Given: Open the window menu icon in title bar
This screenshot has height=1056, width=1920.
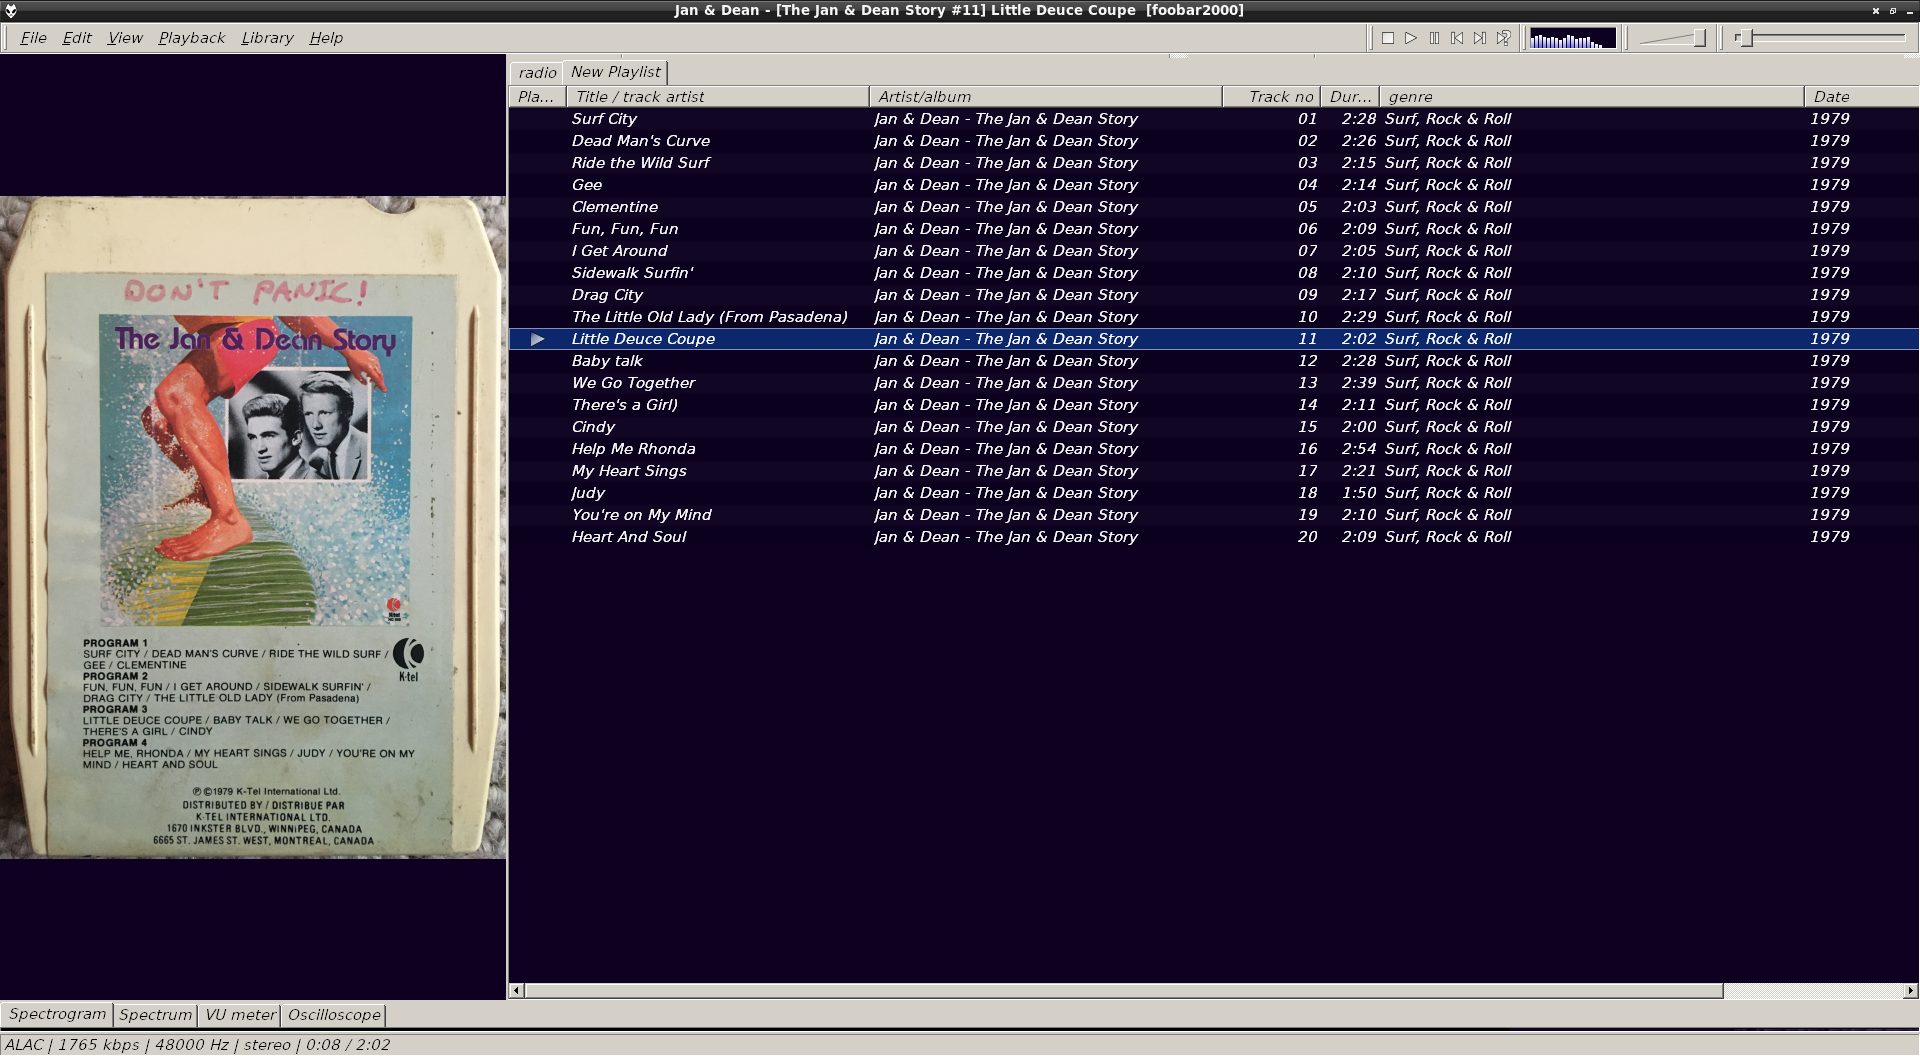Looking at the screenshot, I should pyautogui.click(x=11, y=10).
